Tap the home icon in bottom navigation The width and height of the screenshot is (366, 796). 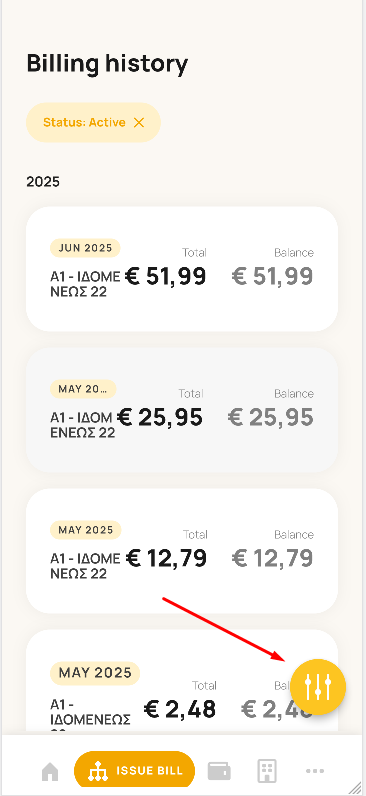click(50, 772)
